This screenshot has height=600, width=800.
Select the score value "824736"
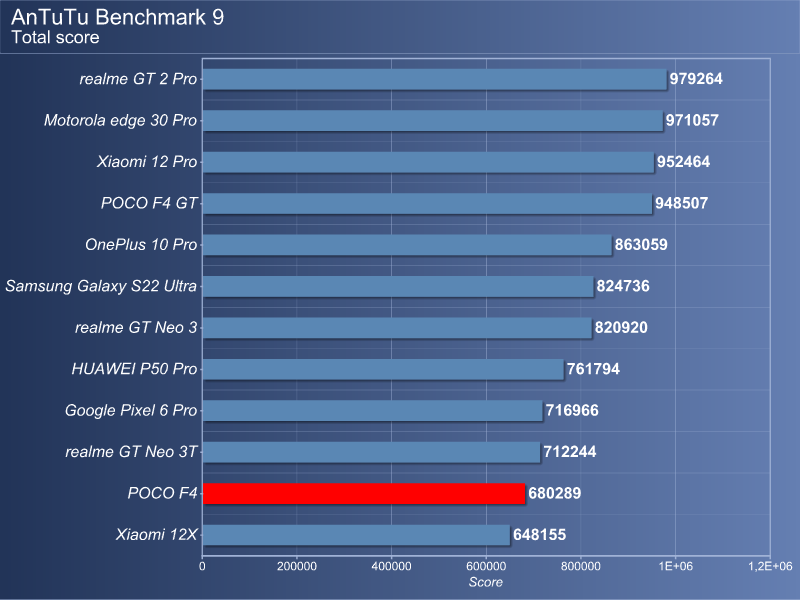pyautogui.click(x=623, y=286)
